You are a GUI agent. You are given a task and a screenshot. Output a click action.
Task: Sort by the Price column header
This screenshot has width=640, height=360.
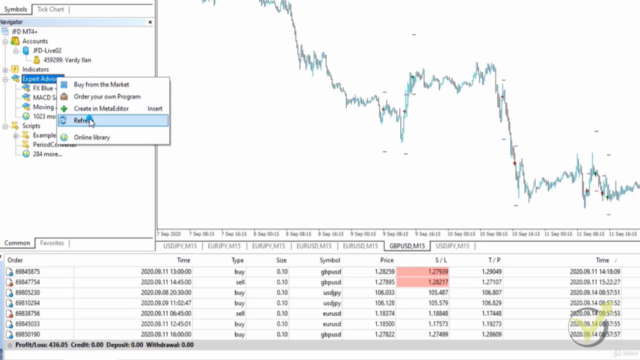click(387, 260)
